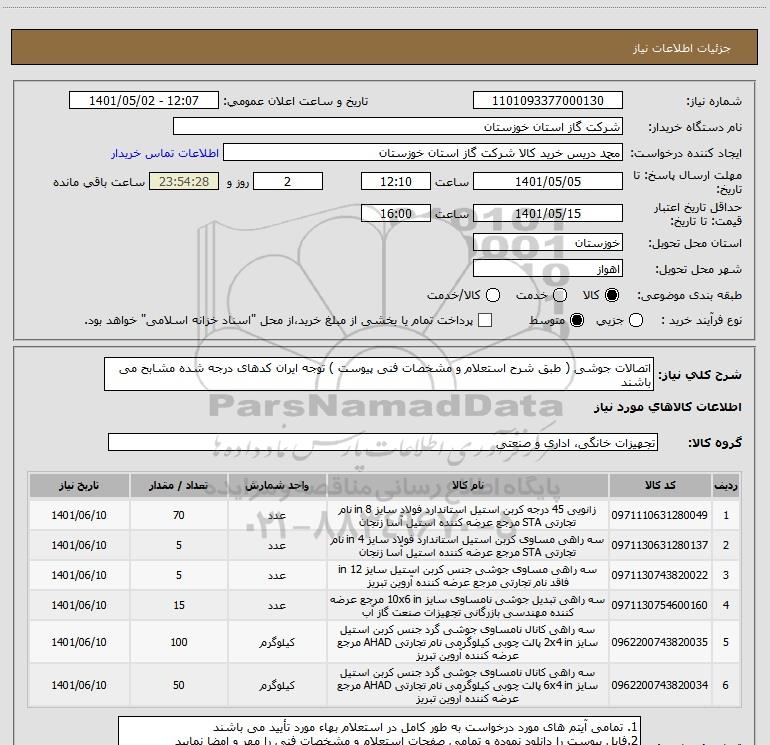Select product code 0971130631280137
Image resolution: width=770 pixels, height=745 pixels.
tap(660, 545)
